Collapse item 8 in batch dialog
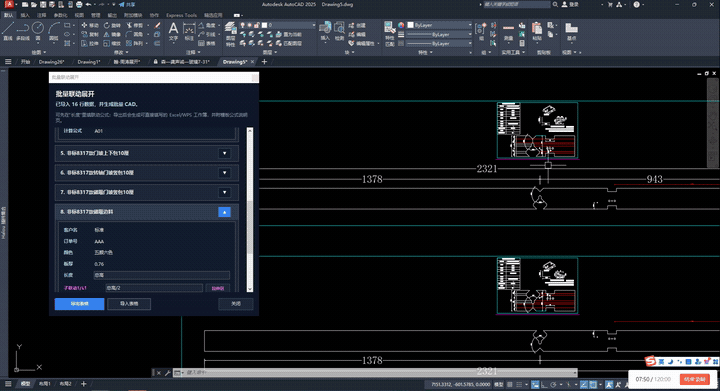The image size is (720, 391). tap(225, 212)
